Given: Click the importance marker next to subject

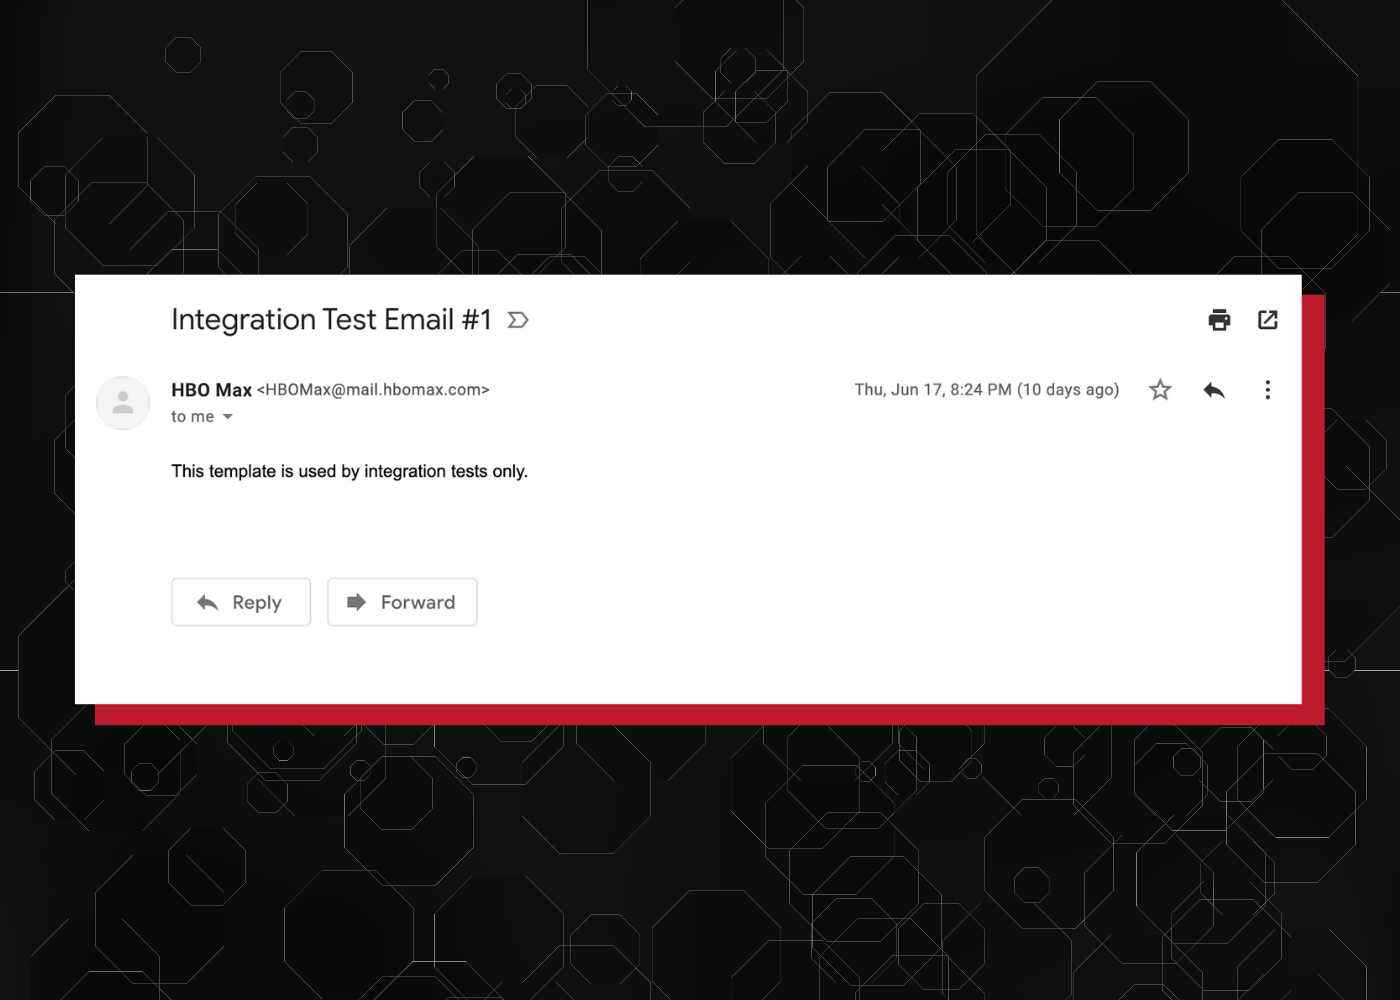Looking at the screenshot, I should pyautogui.click(x=518, y=320).
